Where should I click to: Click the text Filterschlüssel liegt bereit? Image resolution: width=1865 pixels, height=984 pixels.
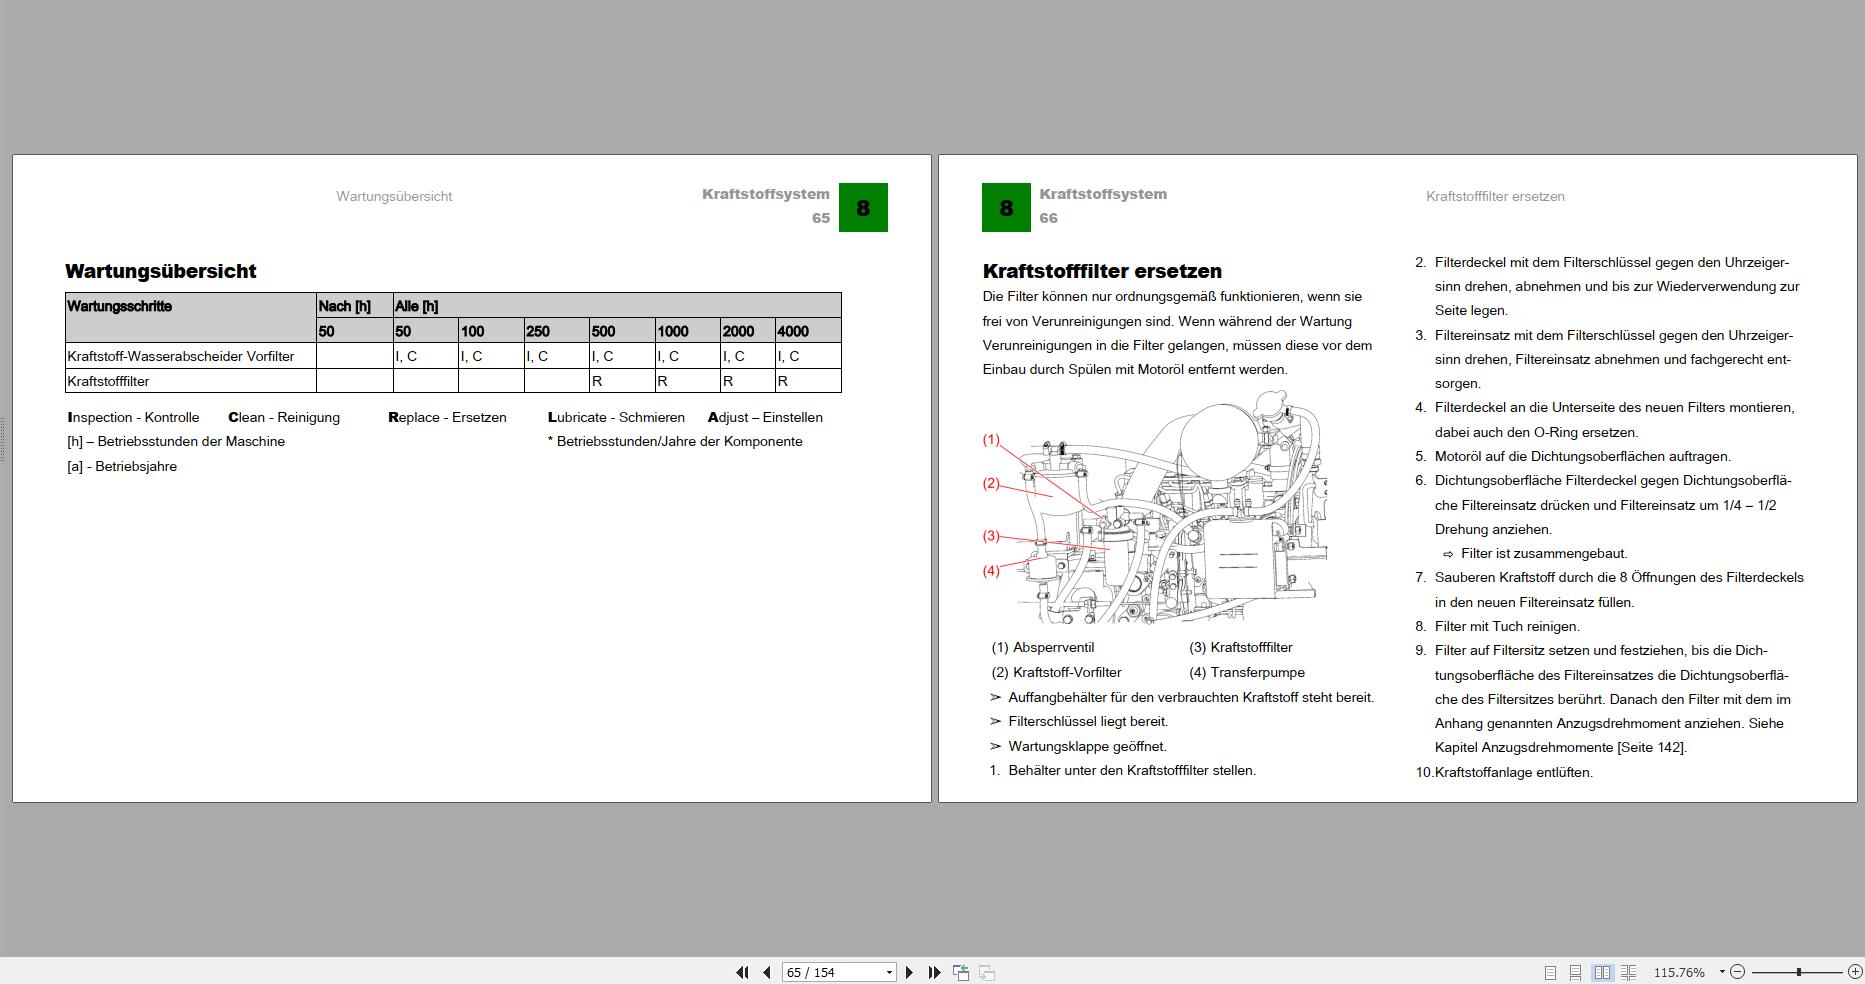[1088, 721]
